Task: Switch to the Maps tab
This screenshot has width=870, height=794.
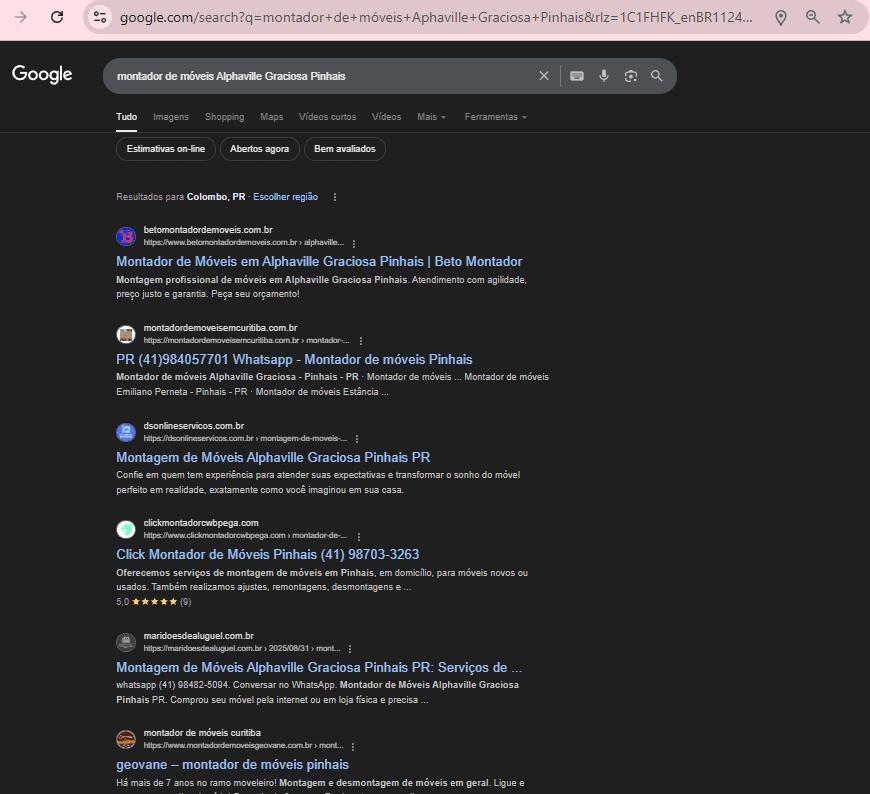Action: pyautogui.click(x=271, y=117)
